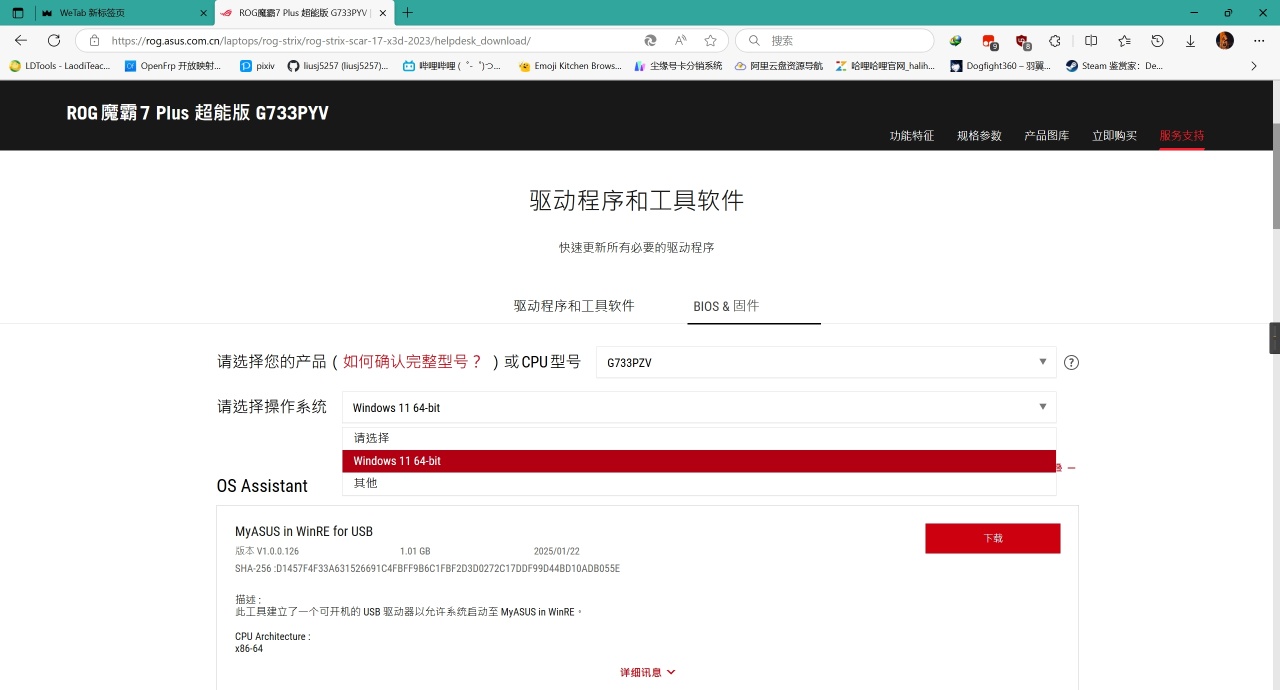Click the IDM download manager extension icon
Screen dimensions: 1280x690
point(956,41)
